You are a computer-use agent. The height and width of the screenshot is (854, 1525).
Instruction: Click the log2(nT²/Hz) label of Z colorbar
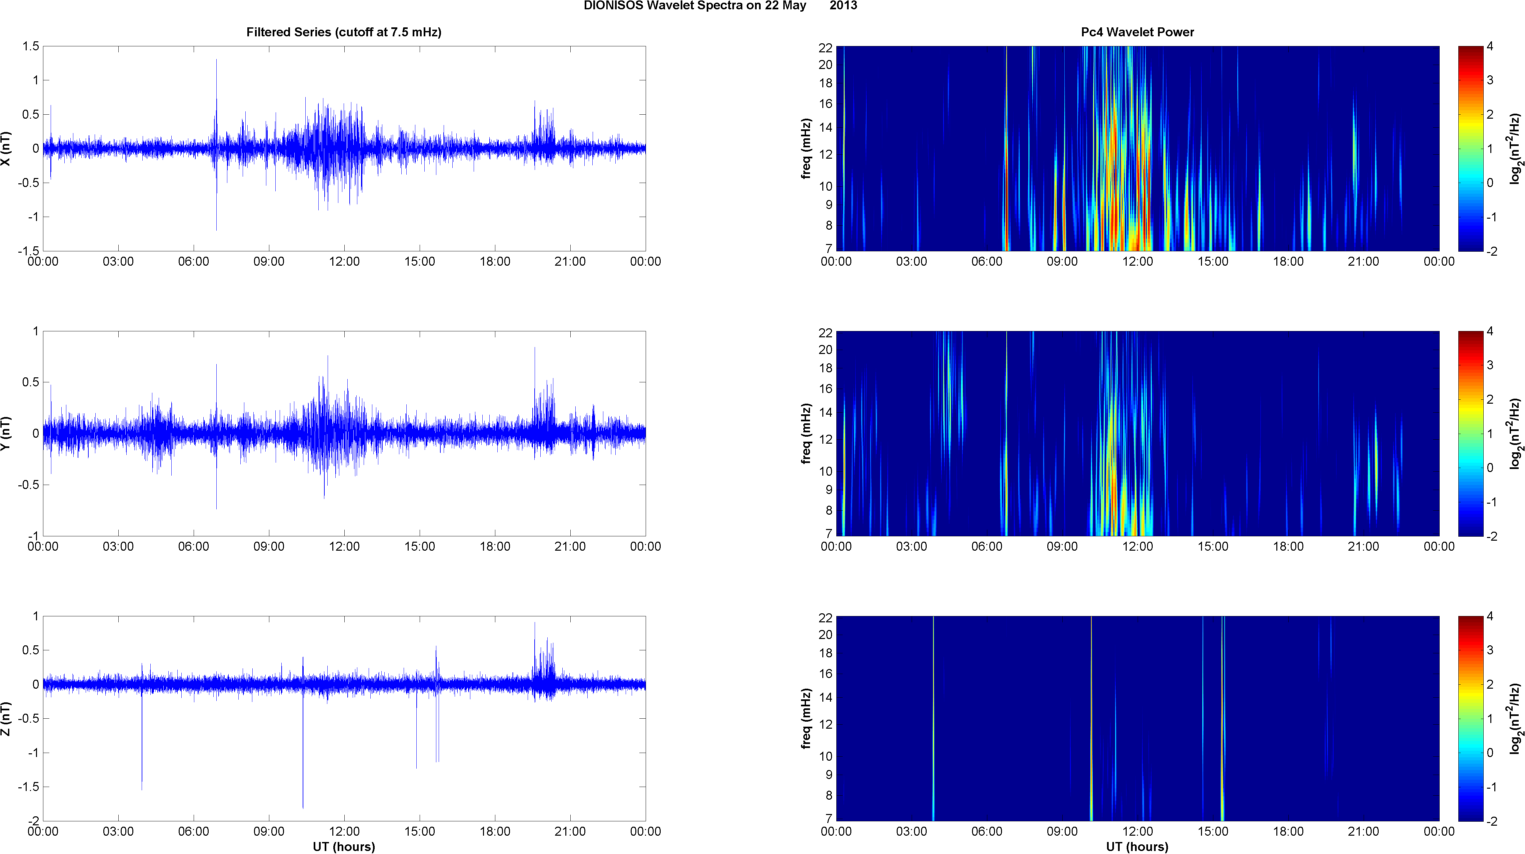1516,718
